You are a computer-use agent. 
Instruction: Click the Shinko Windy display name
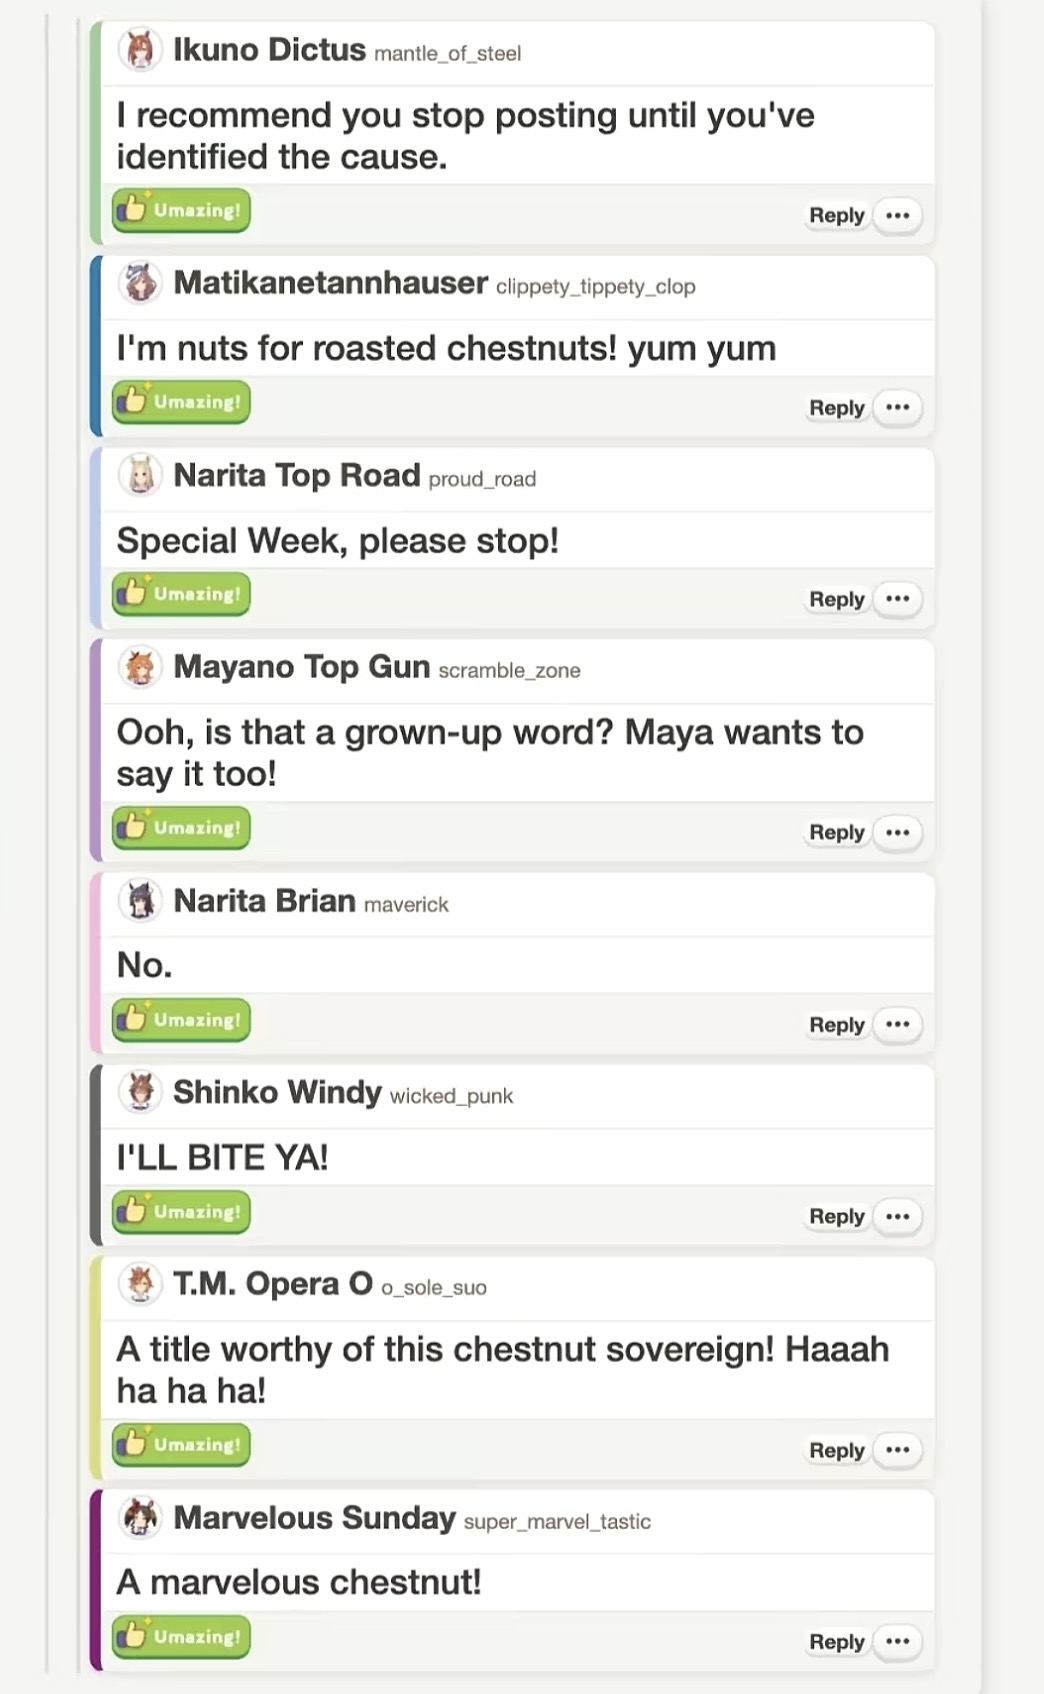[277, 1092]
